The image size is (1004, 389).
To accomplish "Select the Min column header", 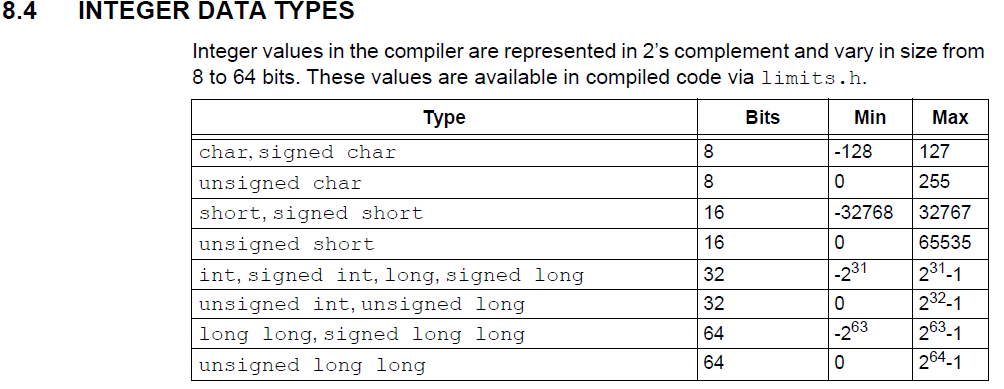I will (x=870, y=118).
